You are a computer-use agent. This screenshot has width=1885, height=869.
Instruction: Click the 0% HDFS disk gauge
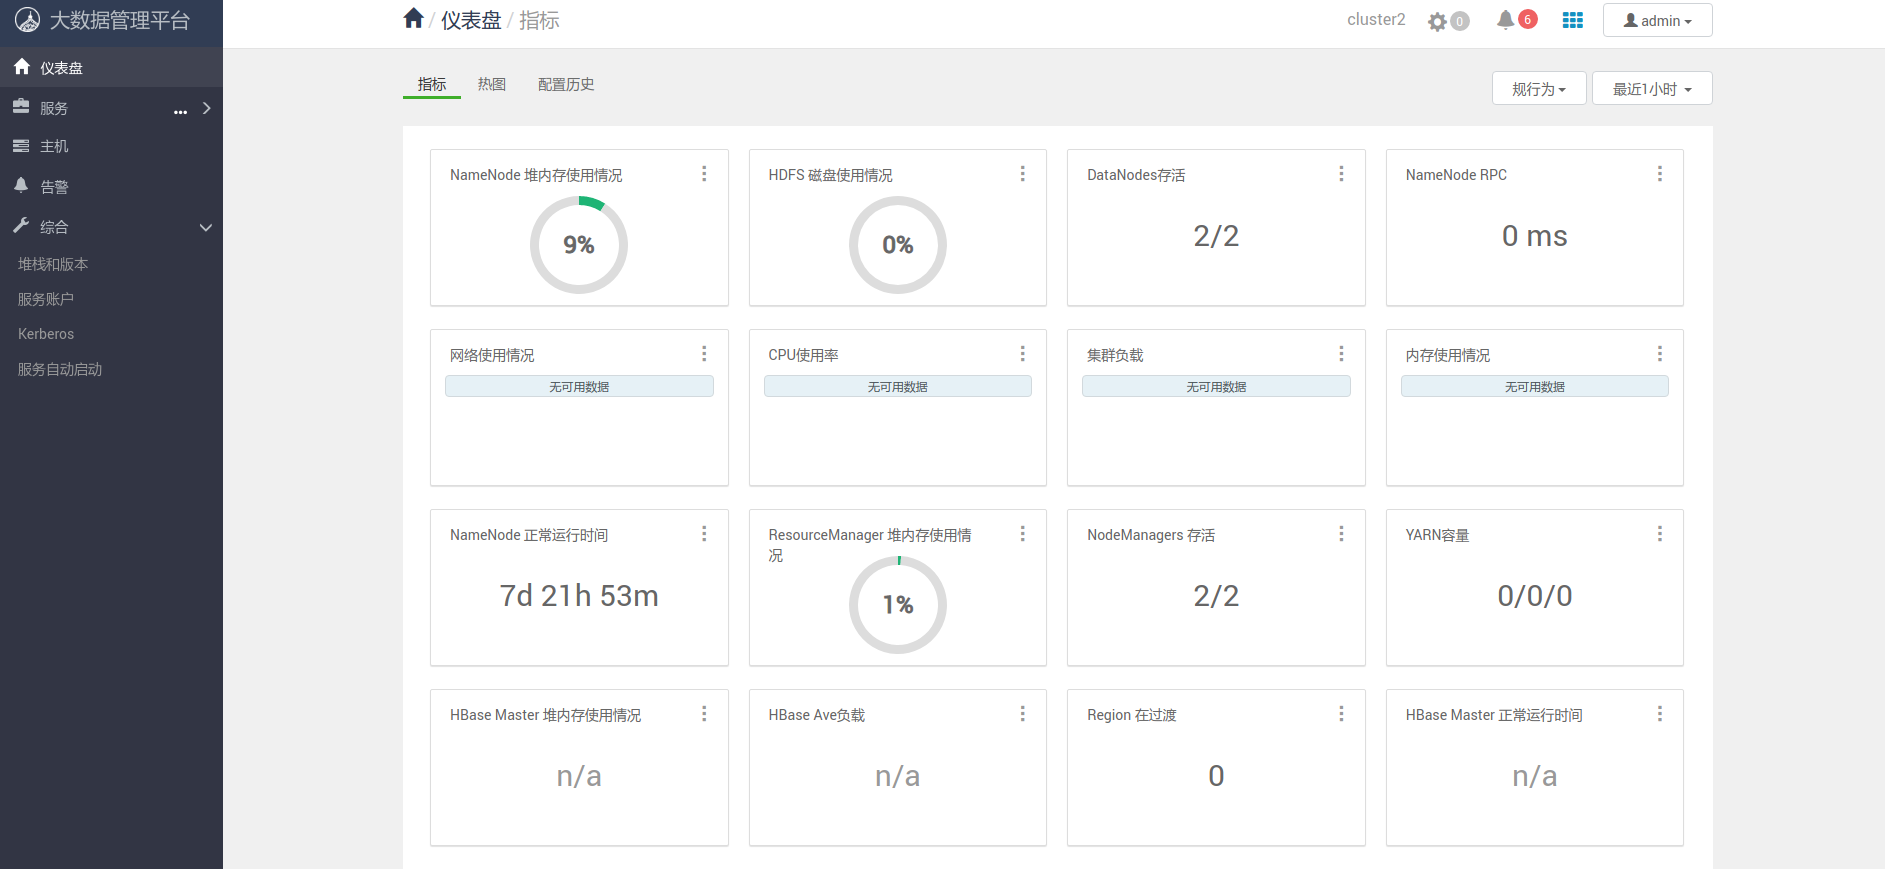pos(898,245)
